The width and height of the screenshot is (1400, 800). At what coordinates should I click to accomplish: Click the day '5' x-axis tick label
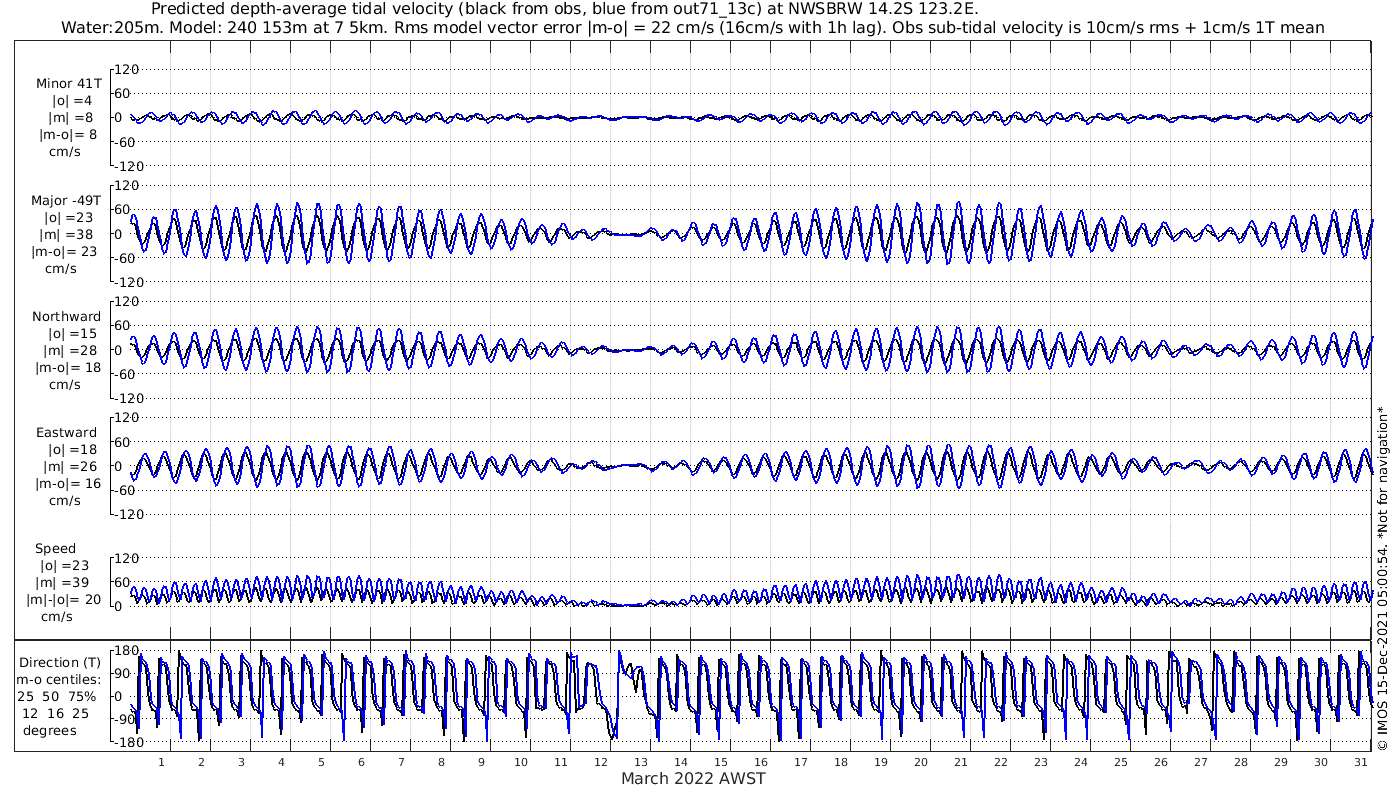(321, 762)
